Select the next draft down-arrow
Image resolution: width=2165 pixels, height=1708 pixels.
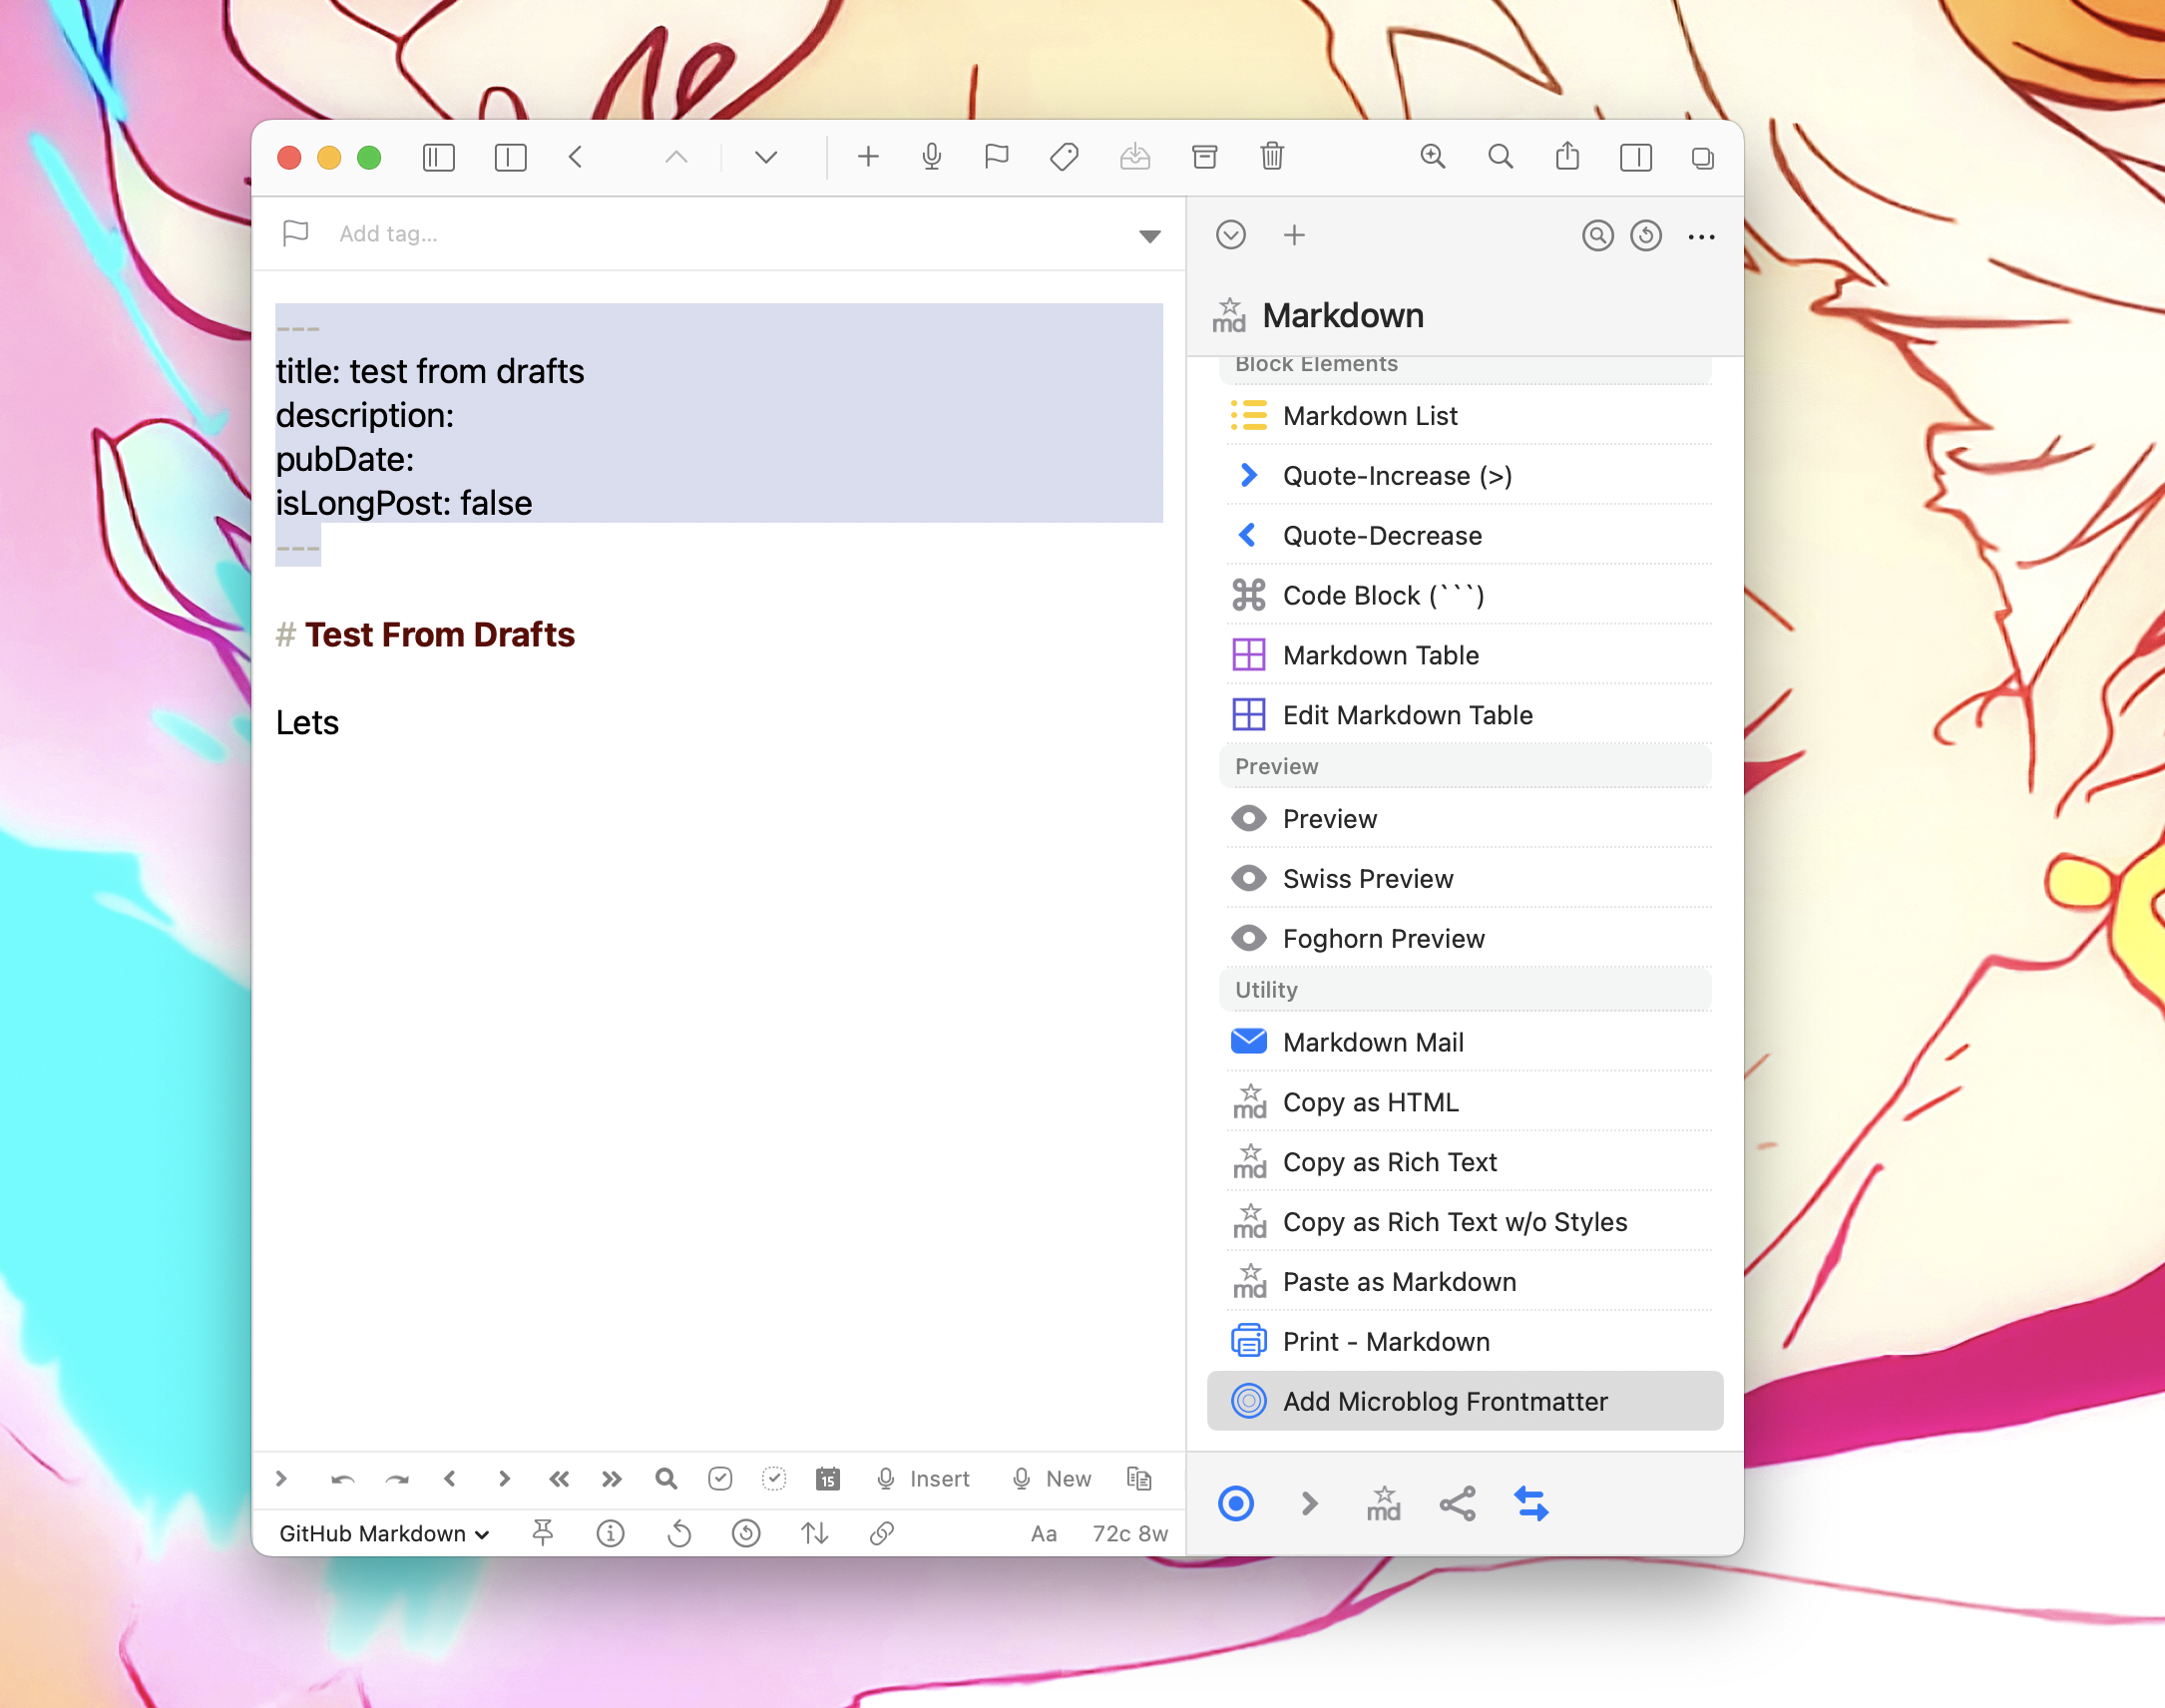pyautogui.click(x=766, y=157)
